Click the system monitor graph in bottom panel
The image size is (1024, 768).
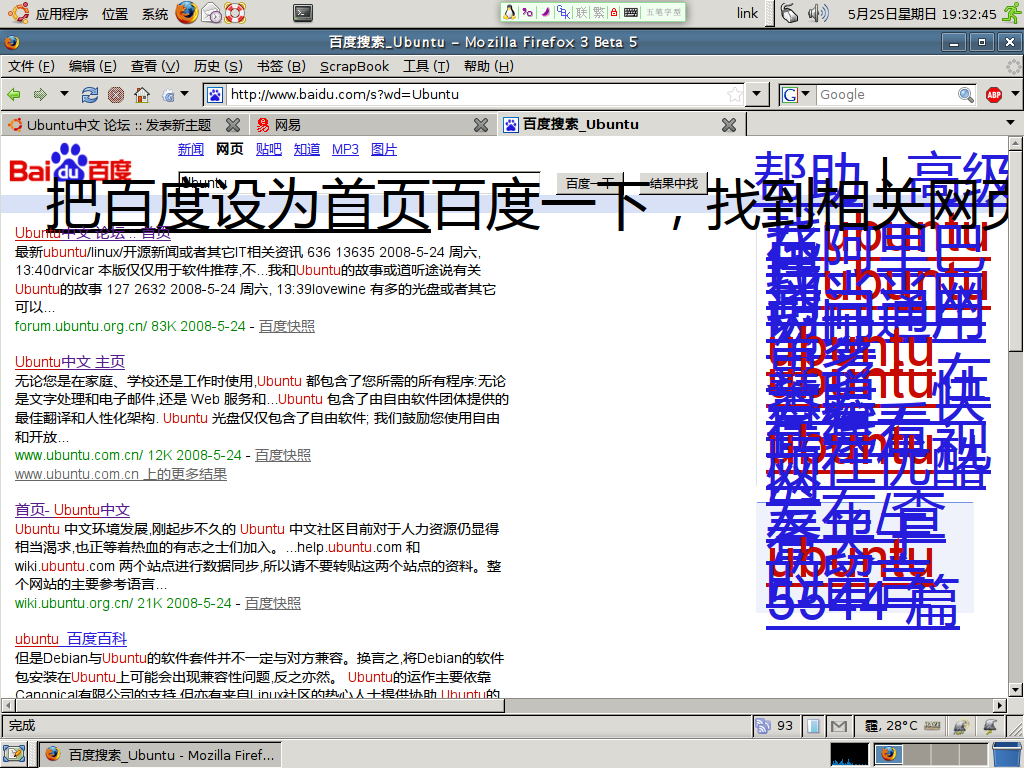tap(850, 754)
